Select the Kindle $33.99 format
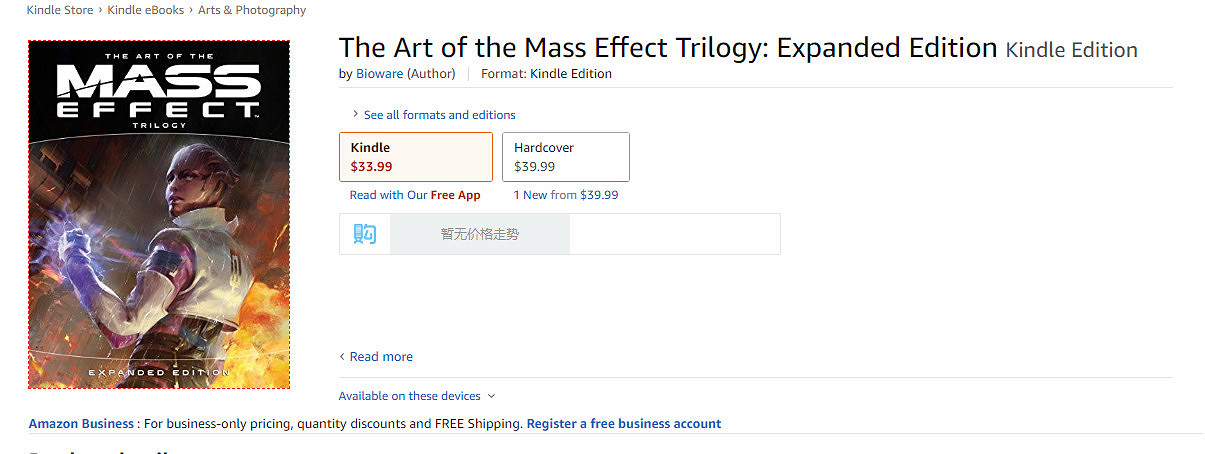This screenshot has height=454, width=1205. (x=415, y=157)
